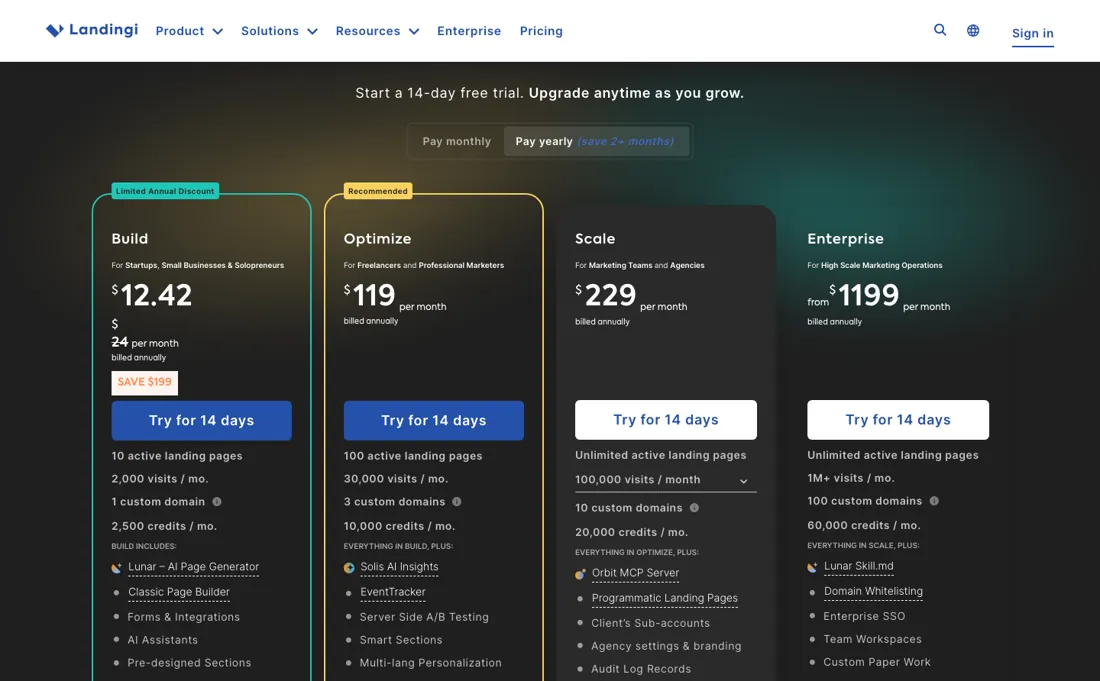Image resolution: width=1100 pixels, height=681 pixels.
Task: Click 'Audit Log Records' feature text
Action: 641,669
